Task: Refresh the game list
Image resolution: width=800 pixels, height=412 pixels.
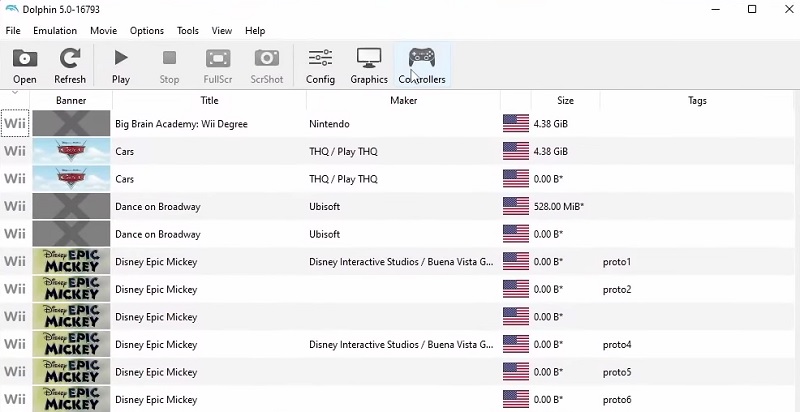Action: [x=70, y=66]
